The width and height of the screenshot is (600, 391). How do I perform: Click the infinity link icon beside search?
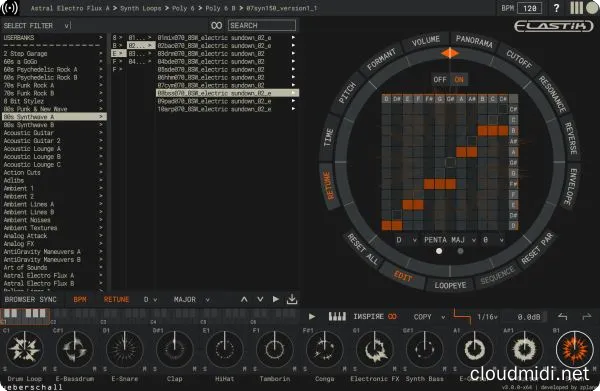click(217, 26)
